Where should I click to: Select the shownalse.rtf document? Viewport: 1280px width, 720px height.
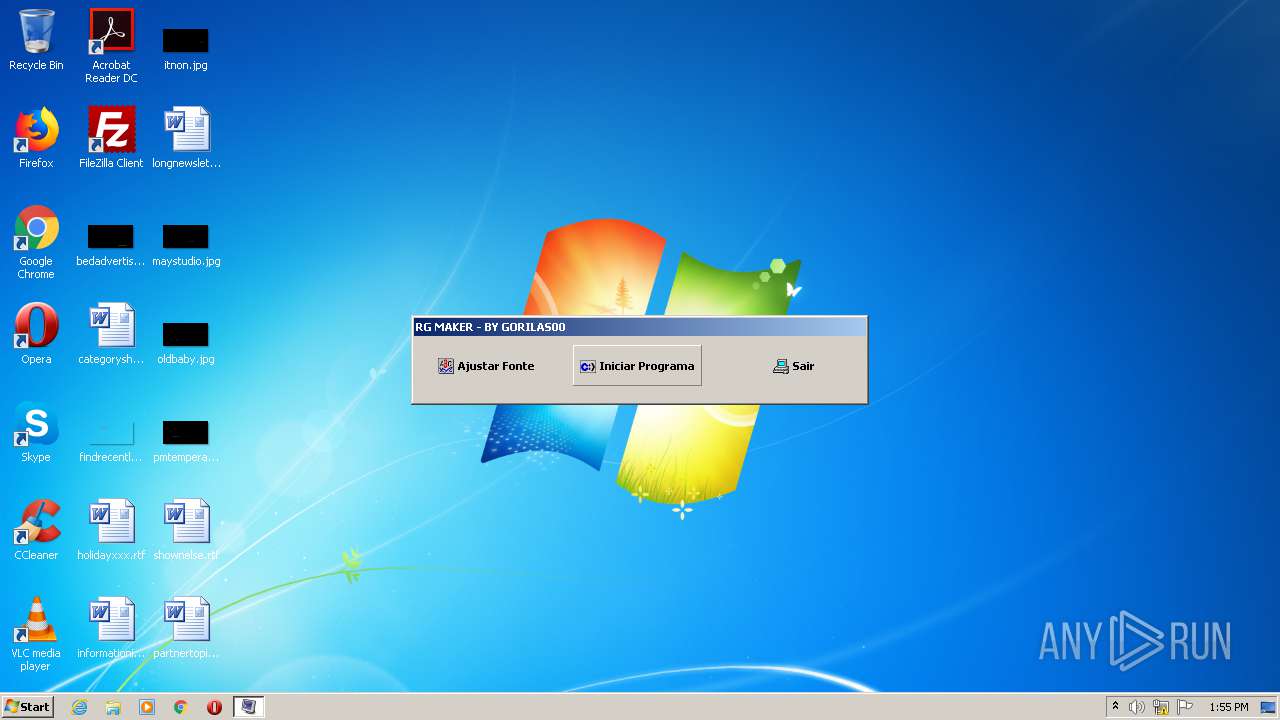[186, 530]
